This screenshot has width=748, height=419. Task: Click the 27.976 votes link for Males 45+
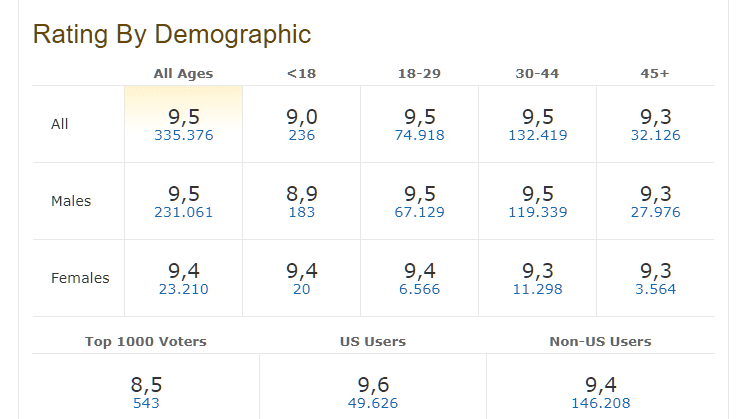click(655, 212)
